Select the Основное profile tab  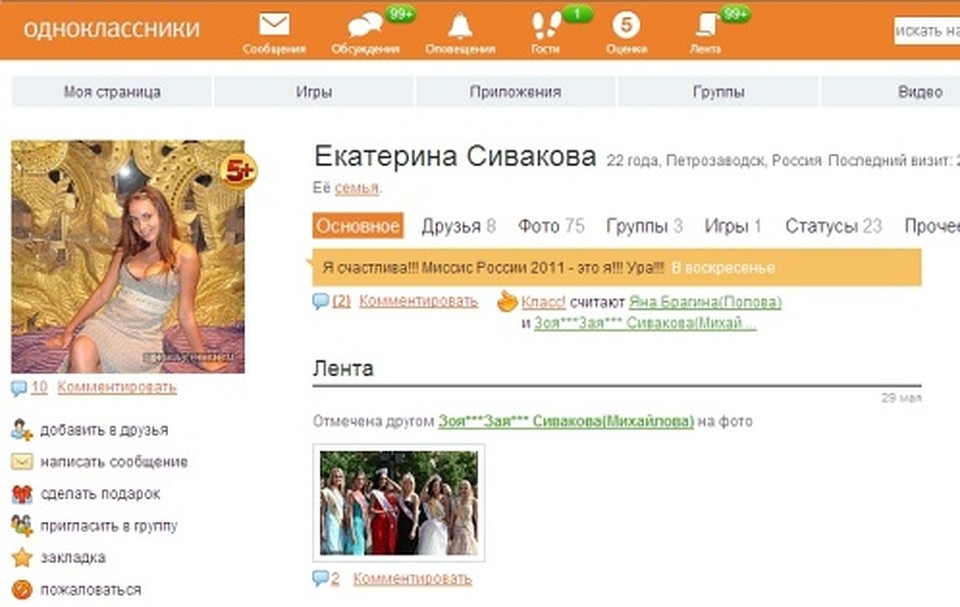(358, 226)
